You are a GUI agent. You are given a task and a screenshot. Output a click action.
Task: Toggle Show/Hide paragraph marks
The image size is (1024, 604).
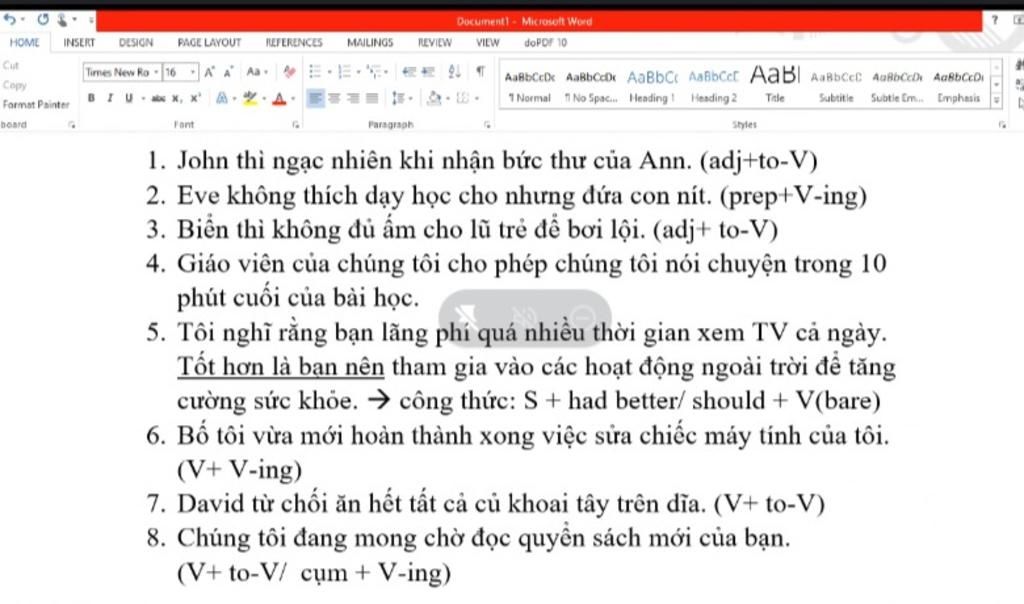tap(481, 72)
